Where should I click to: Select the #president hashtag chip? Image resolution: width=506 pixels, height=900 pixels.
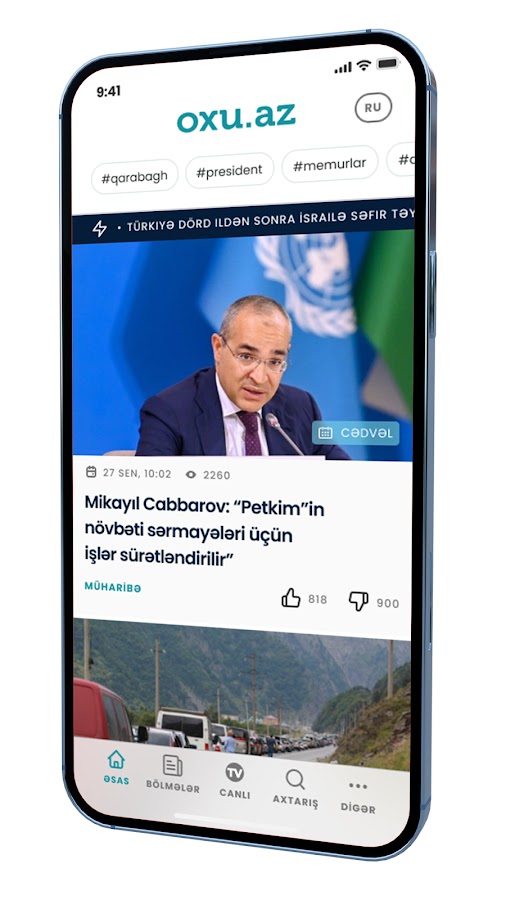point(229,170)
